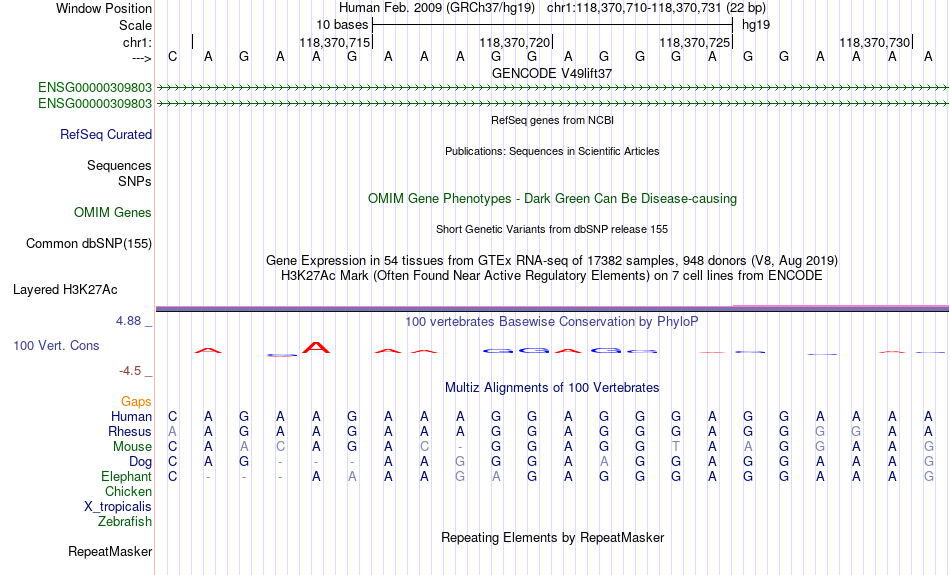Click the RefSeq genes from NCBI title
Screen dimensions: 950x575
click(553, 120)
